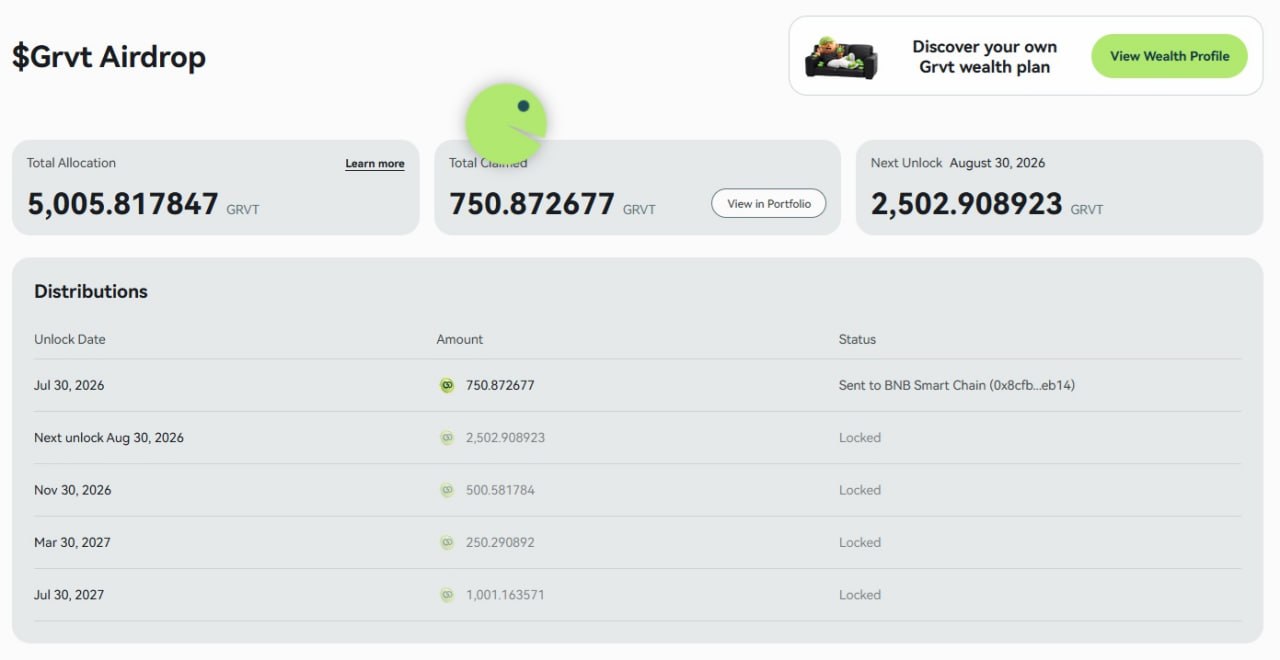The image size is (1280, 660).
Task: Select the $Grvt Airdrop page title
Action: pos(109,57)
